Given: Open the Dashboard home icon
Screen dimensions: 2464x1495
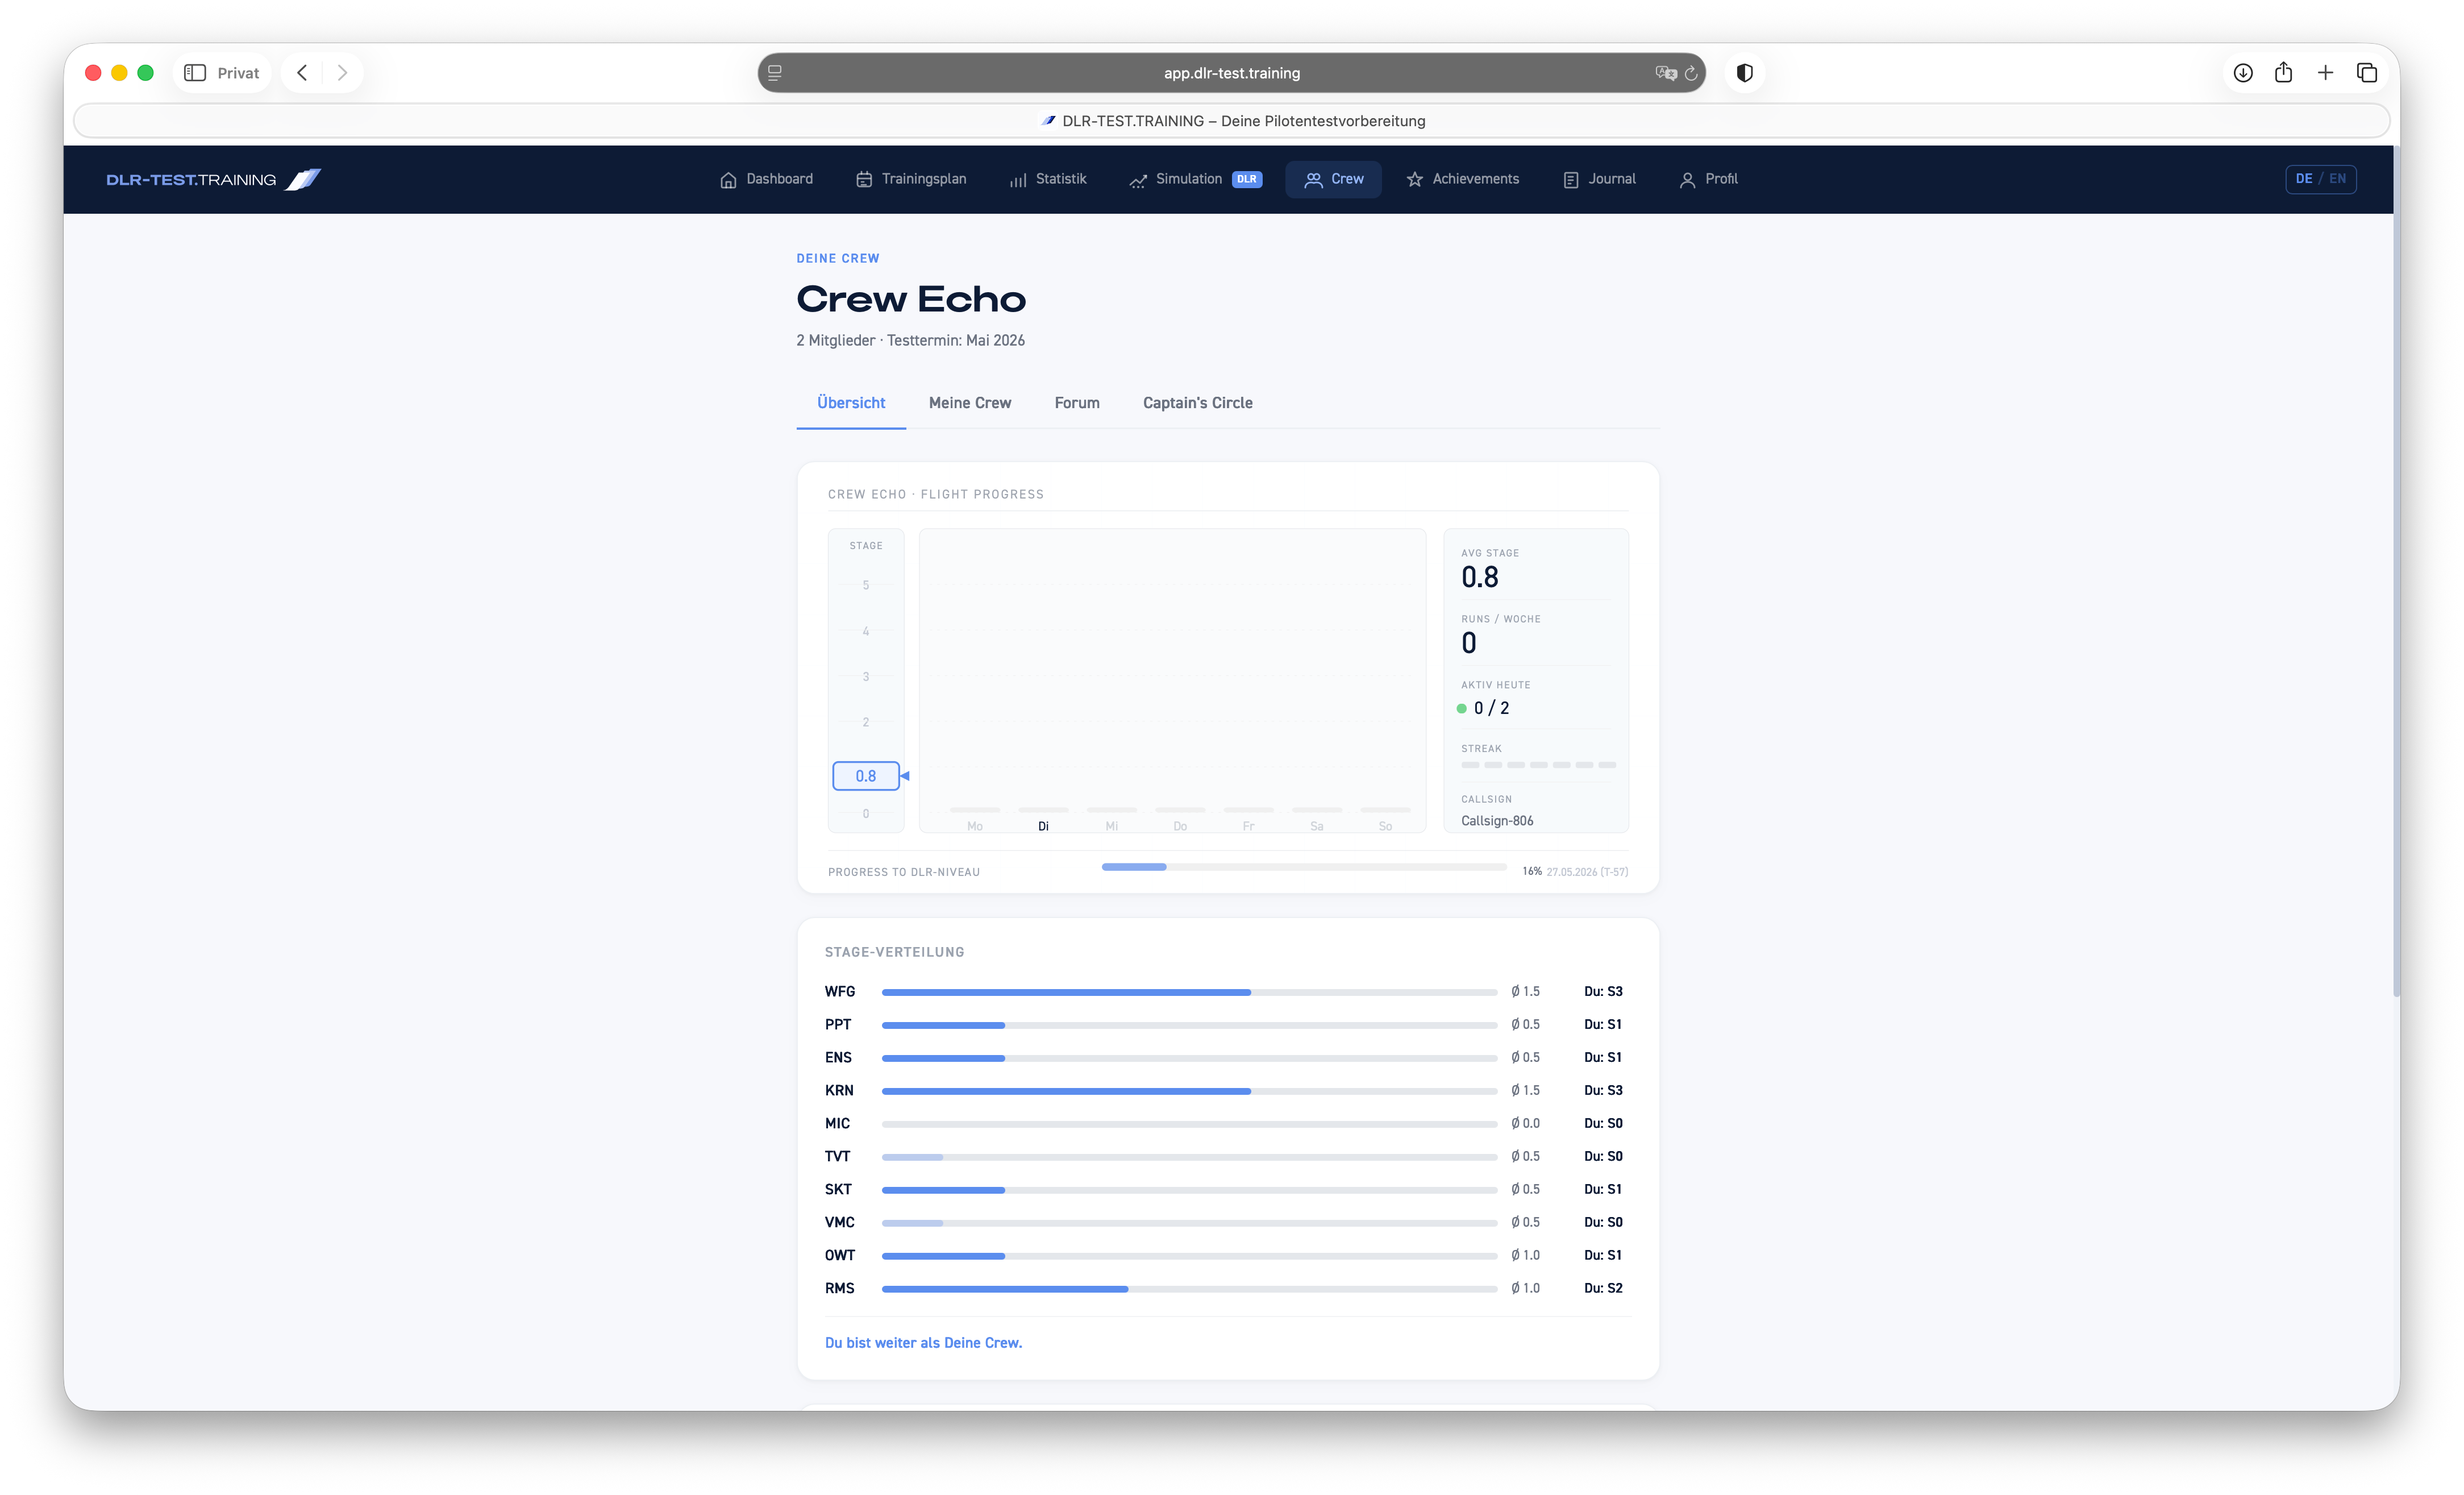Looking at the screenshot, I should pos(728,180).
